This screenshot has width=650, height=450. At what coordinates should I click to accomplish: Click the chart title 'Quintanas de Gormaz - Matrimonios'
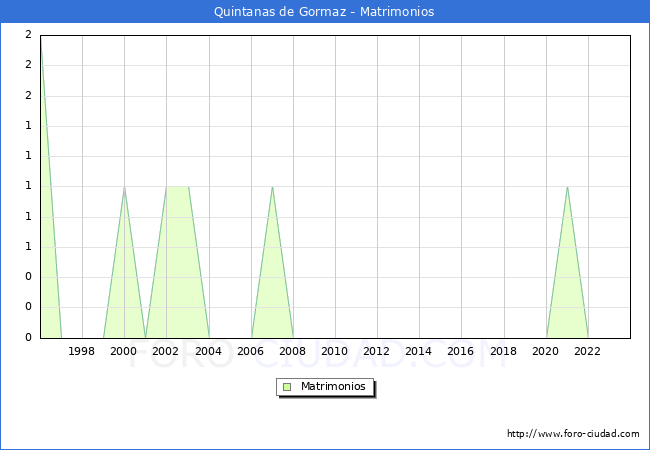coord(324,12)
